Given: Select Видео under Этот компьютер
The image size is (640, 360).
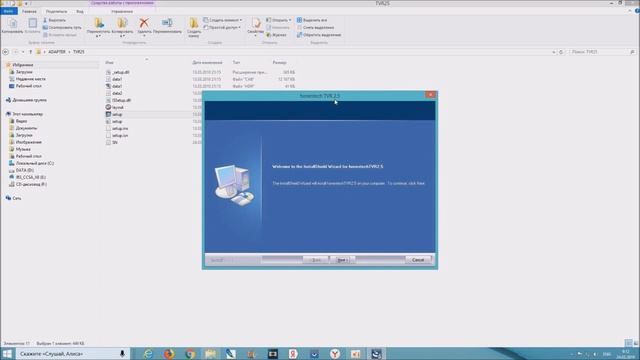Looking at the screenshot, I should 21,121.
